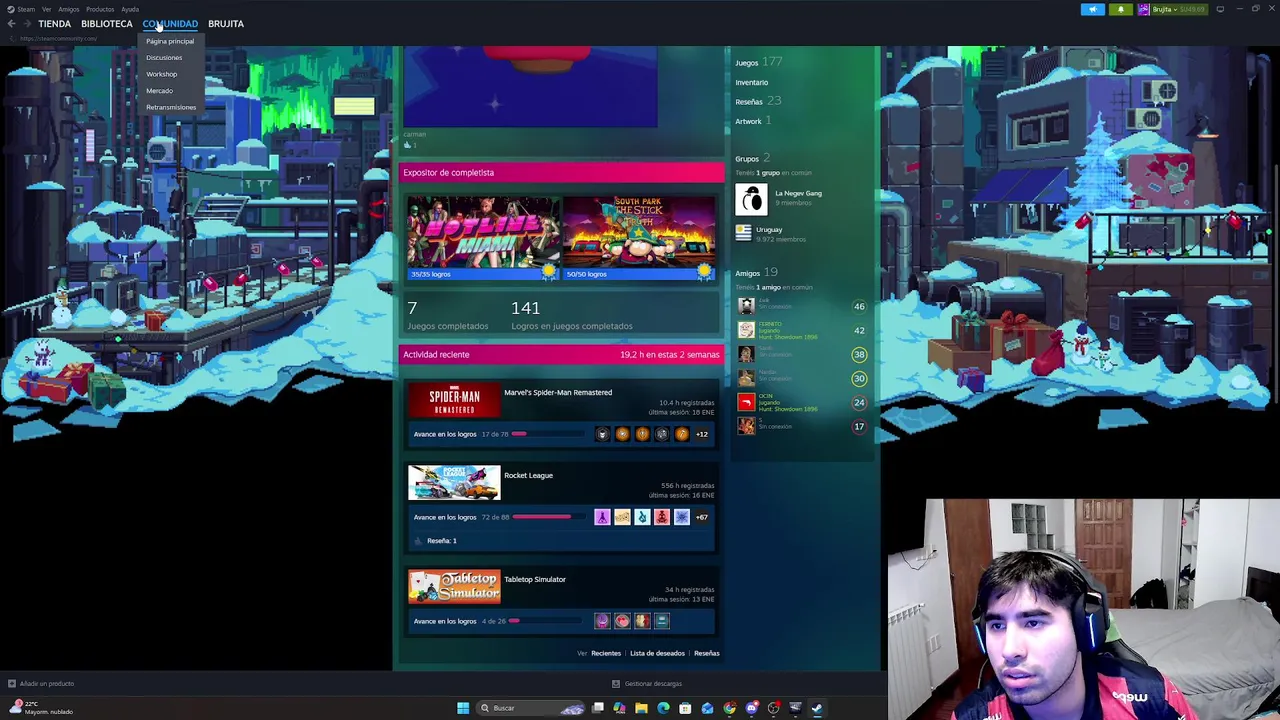Viewport: 1280px width, 720px height.
Task: Open the Ver menu
Action: coord(46,9)
